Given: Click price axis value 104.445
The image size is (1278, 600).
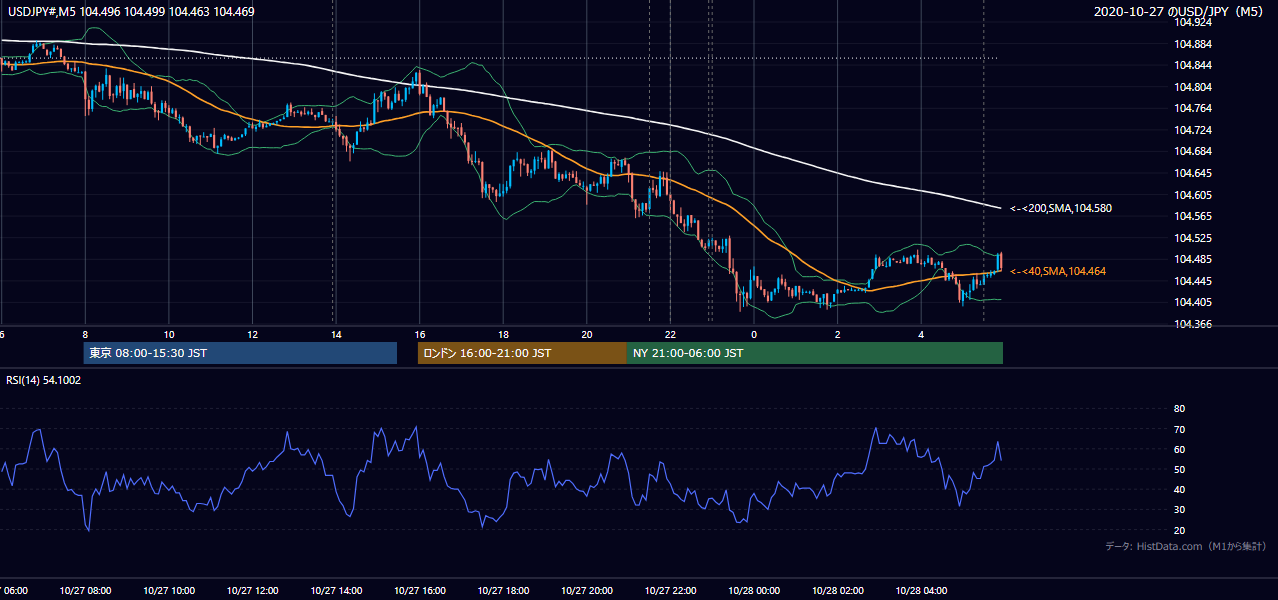Looking at the screenshot, I should coord(1192,281).
